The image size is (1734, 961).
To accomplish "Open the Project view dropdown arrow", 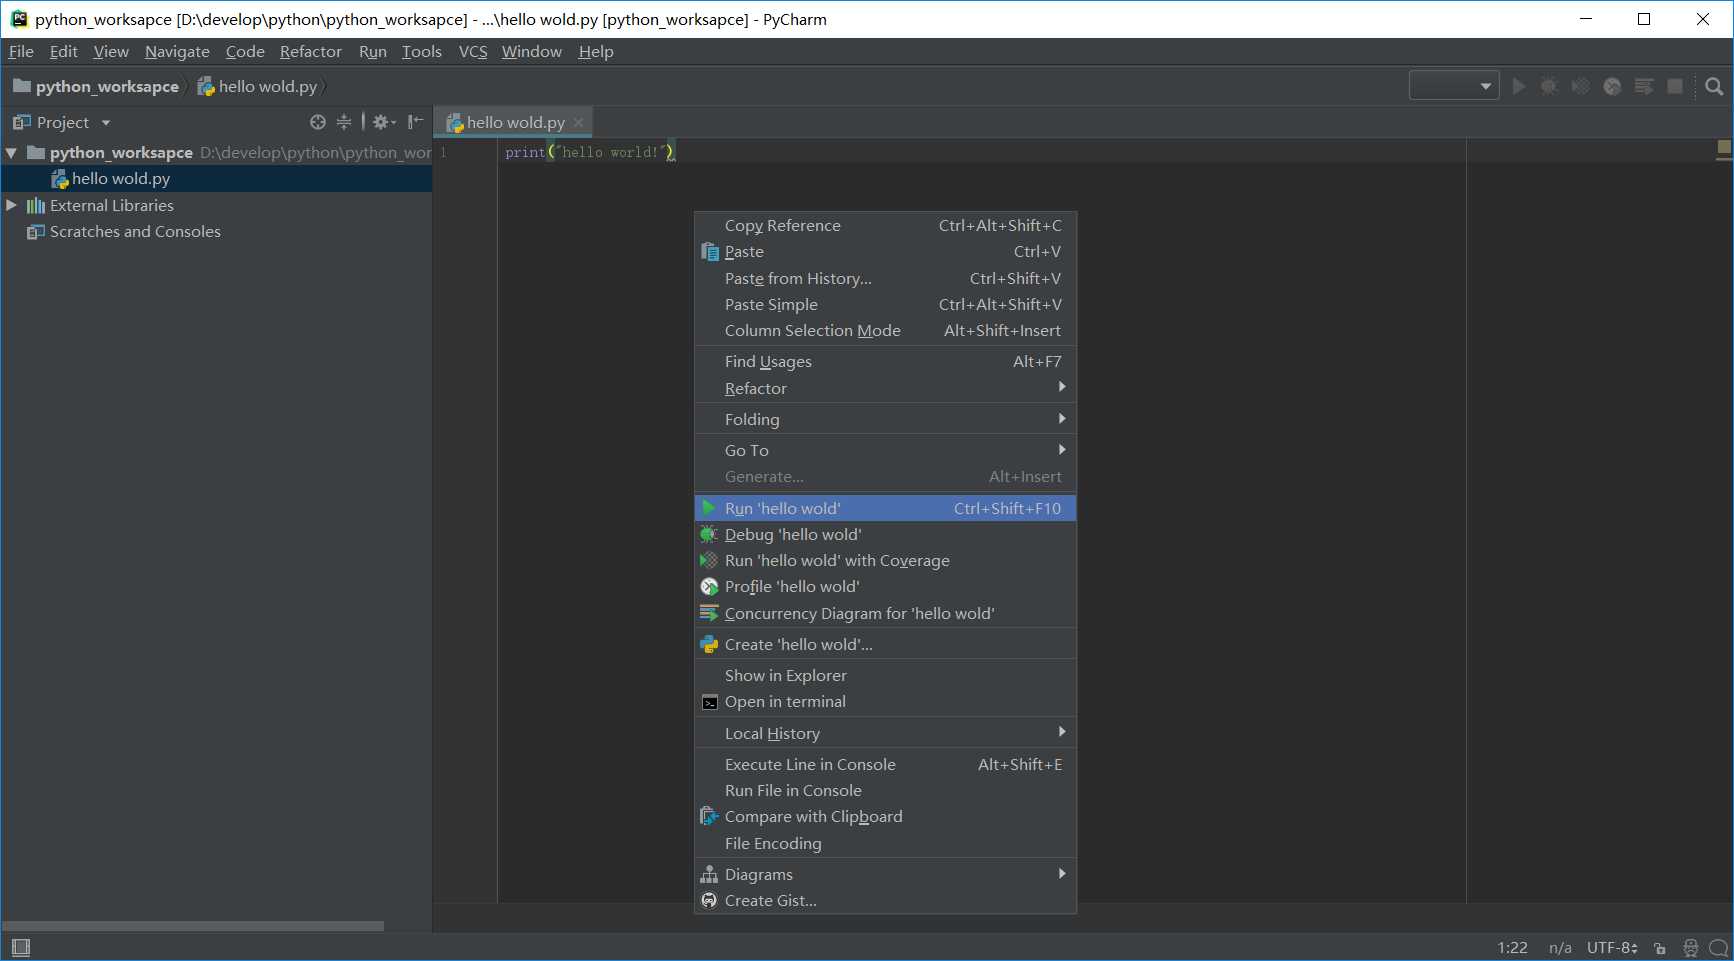I will pos(106,123).
